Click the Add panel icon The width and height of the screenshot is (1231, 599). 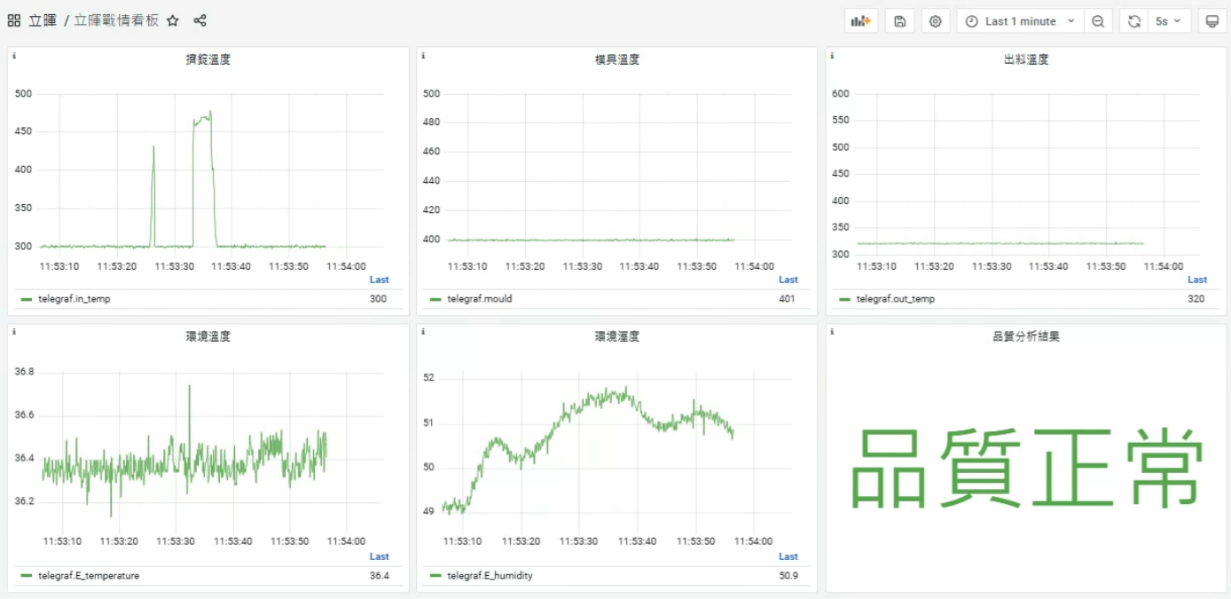tap(860, 21)
